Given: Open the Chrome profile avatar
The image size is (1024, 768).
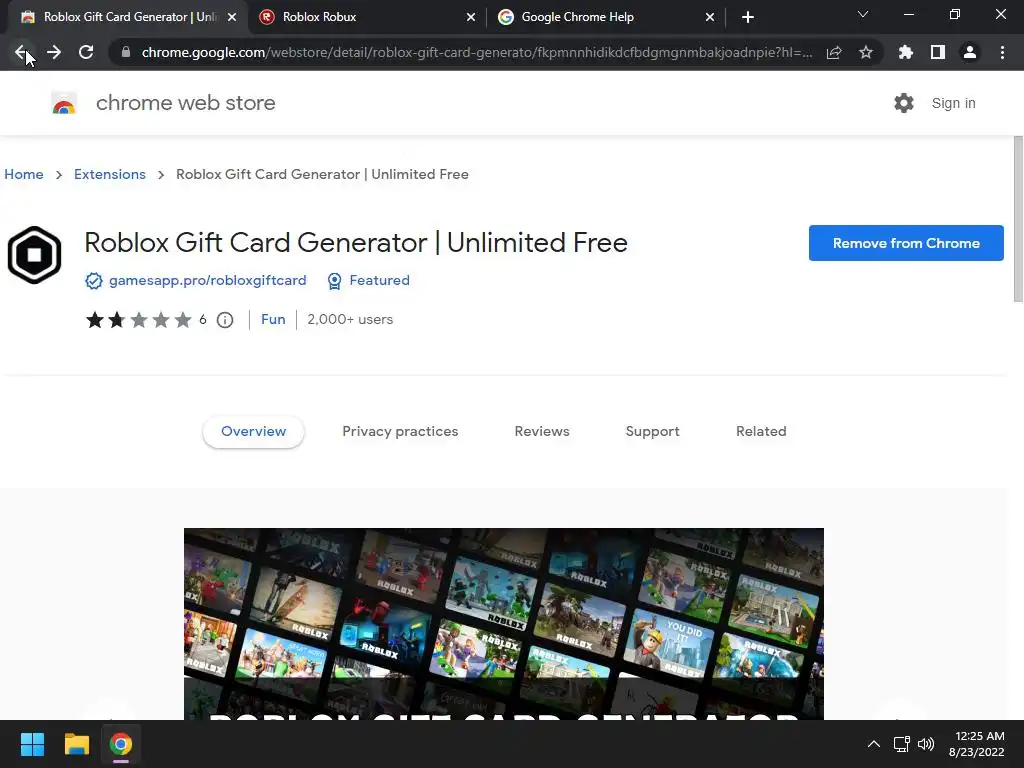Looking at the screenshot, I should click(x=970, y=52).
